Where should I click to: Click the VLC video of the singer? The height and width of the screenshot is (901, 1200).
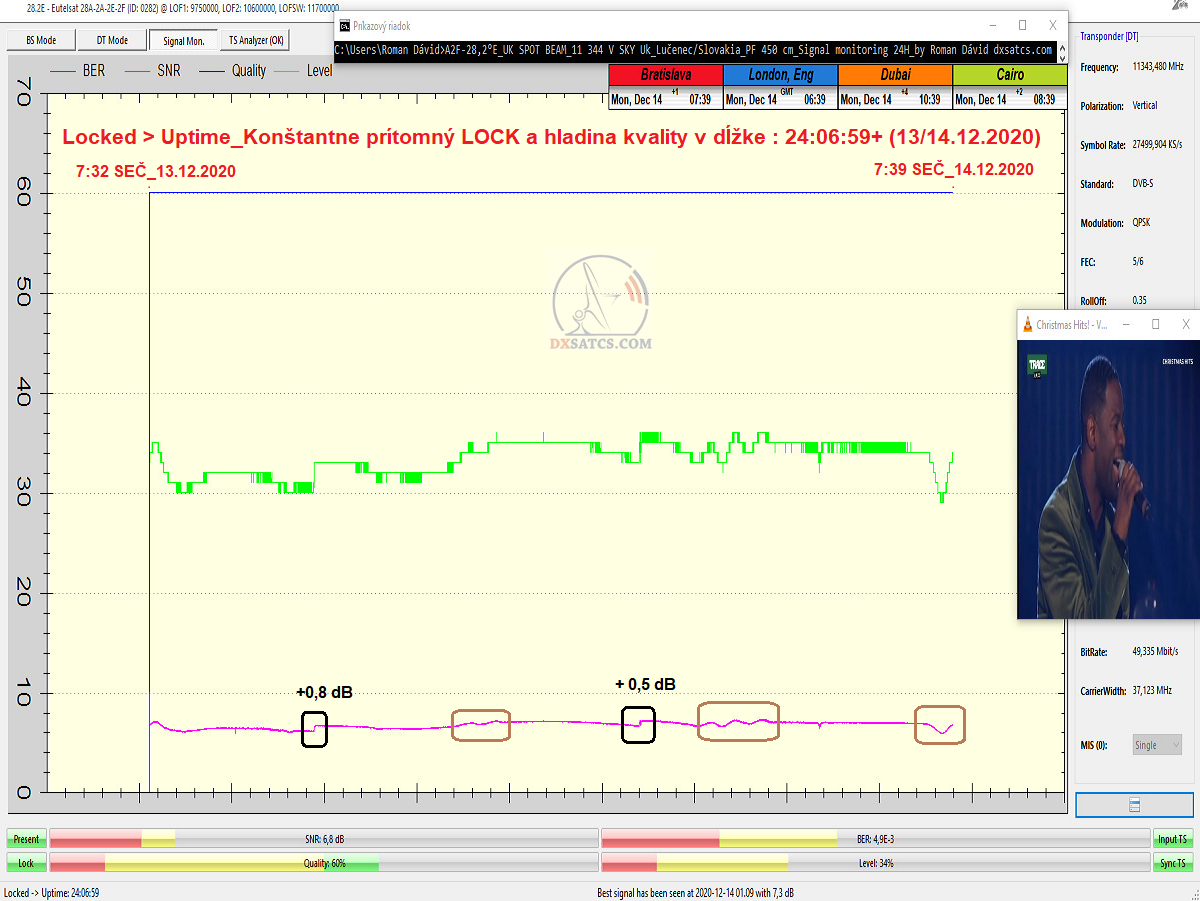1108,480
